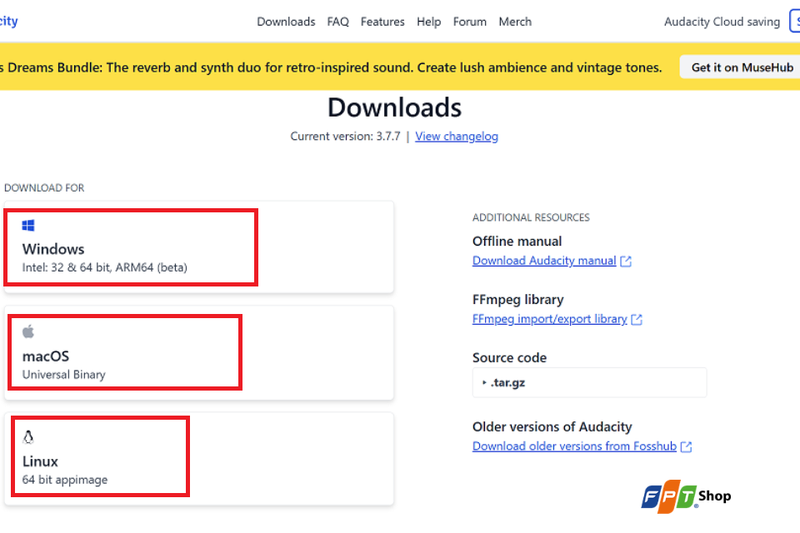This screenshot has height=533, width=800.
Task: Go to Features in the top navigation
Action: point(382,22)
